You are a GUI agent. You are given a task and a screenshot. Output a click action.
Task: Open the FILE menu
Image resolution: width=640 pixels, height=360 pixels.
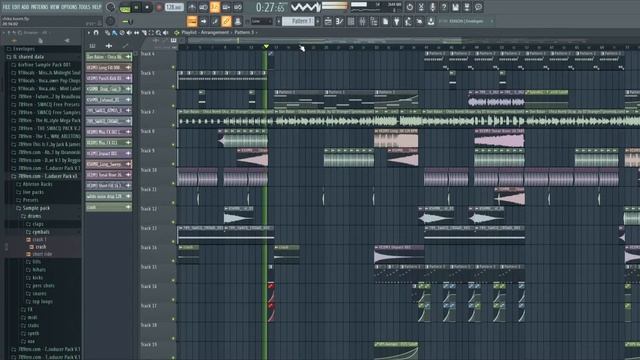click(7, 7)
